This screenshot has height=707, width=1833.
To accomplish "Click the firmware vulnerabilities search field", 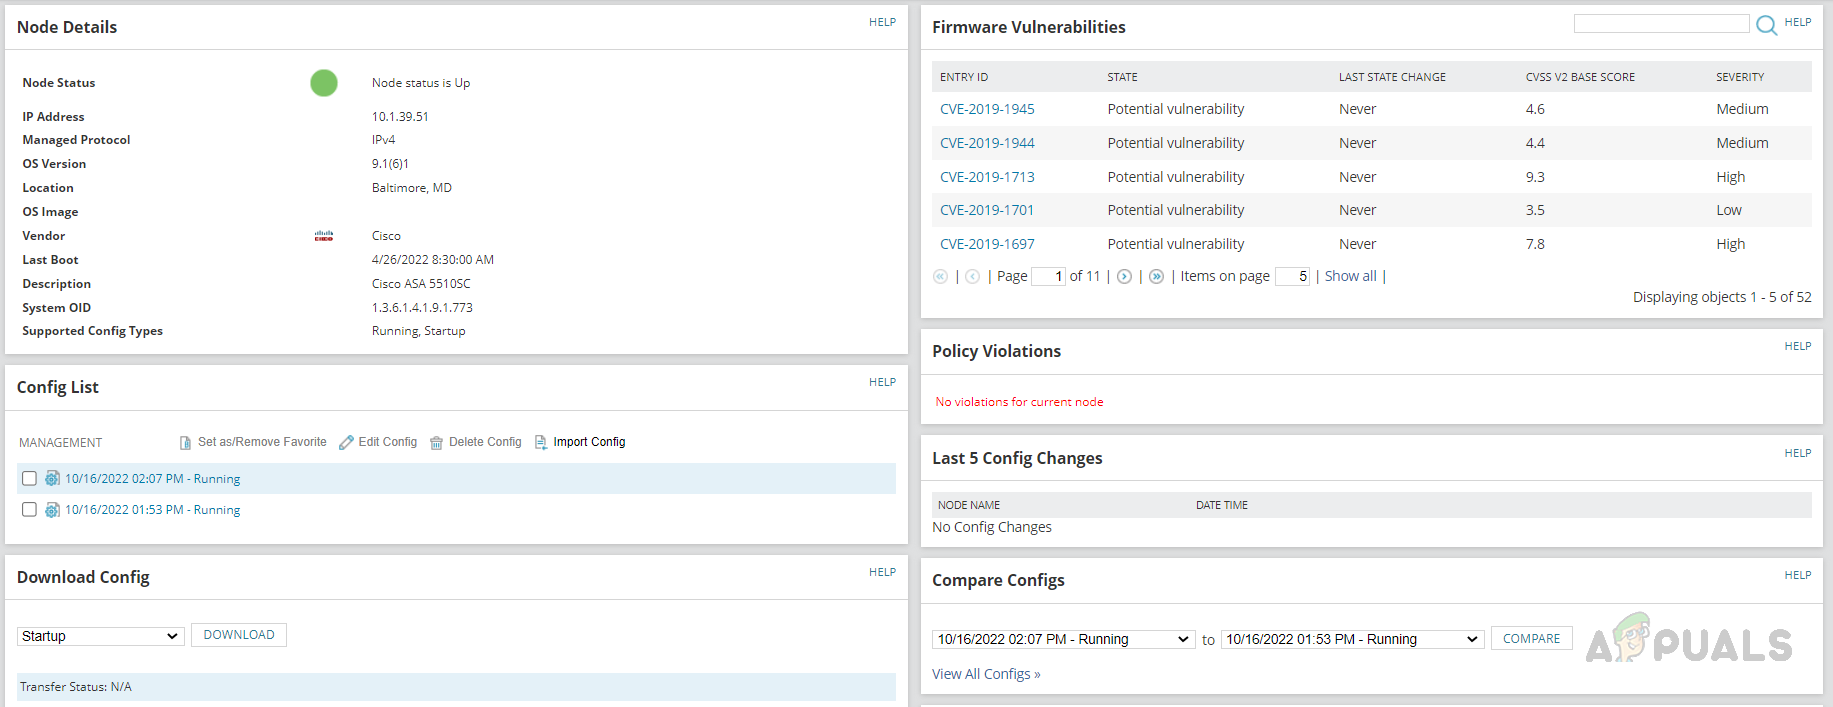I will coord(1661,24).
